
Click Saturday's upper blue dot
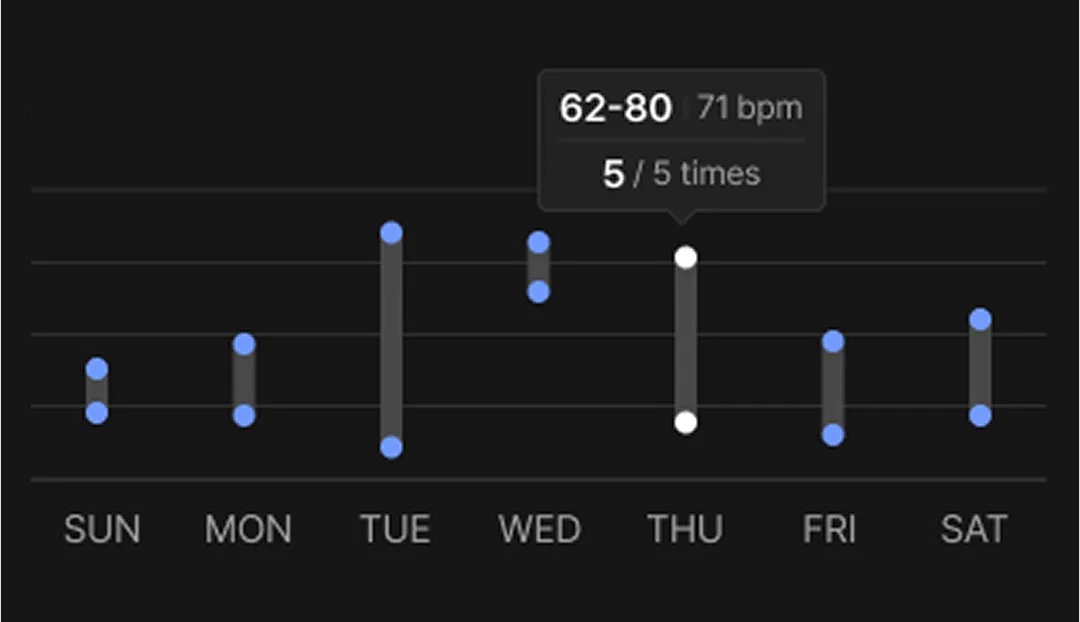(x=980, y=319)
